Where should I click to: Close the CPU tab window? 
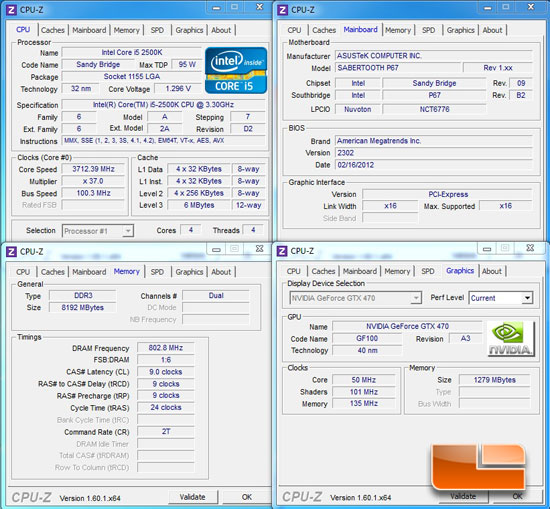click(260, 7)
